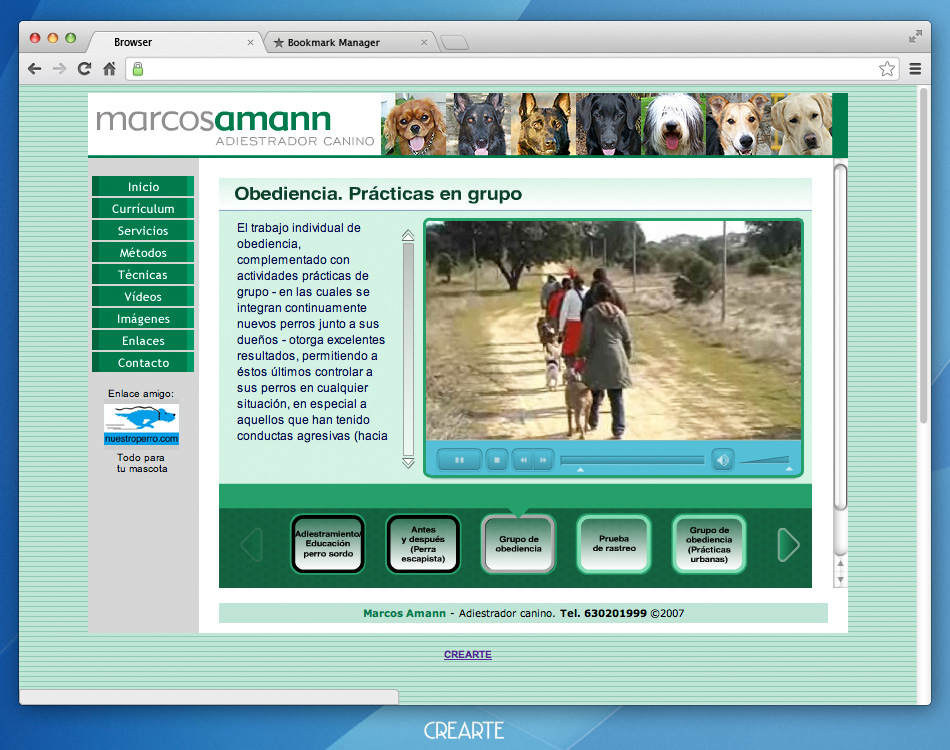Go to the Técnicas section
The image size is (950, 750).
[x=143, y=274]
